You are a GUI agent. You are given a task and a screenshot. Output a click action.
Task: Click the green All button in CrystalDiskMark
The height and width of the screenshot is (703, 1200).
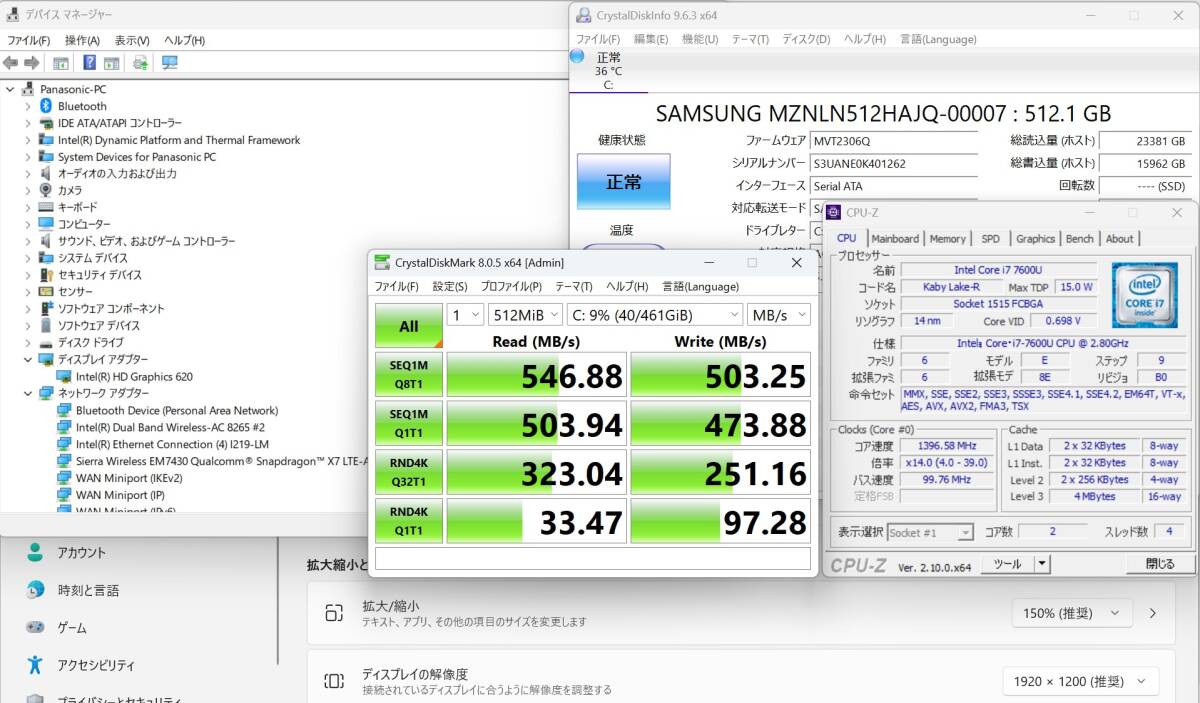409,326
